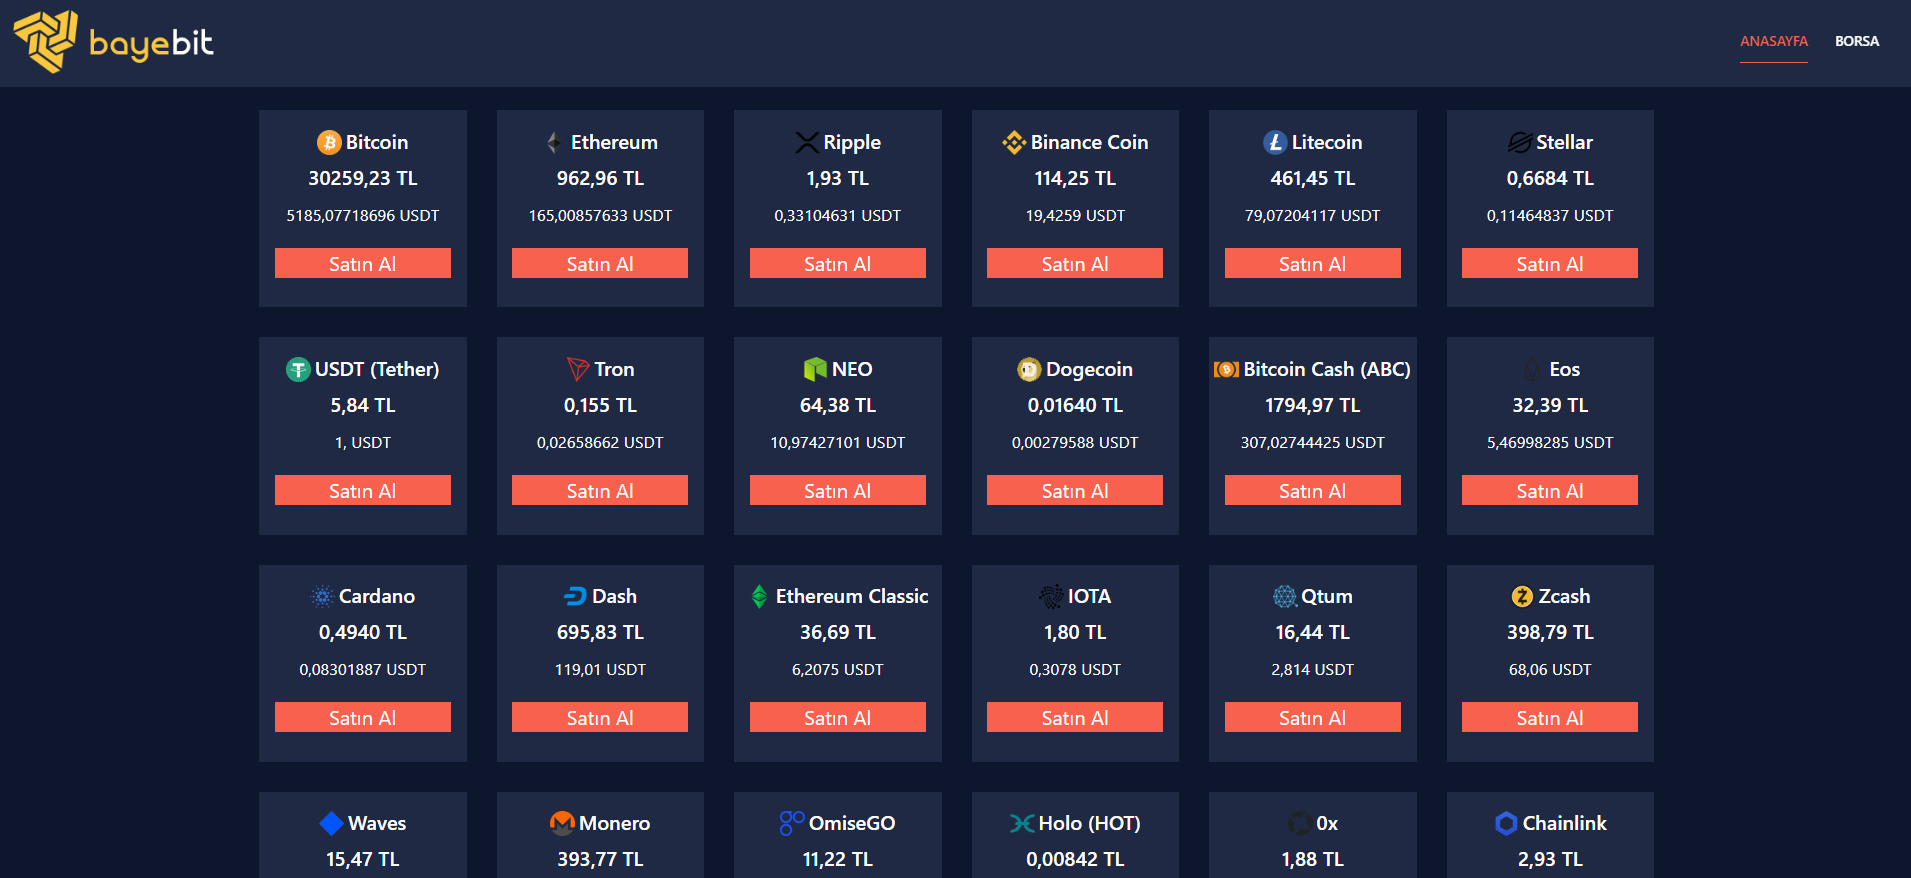Click the Ethereum Classic icon
The image size is (1911, 878).
pyautogui.click(x=759, y=597)
